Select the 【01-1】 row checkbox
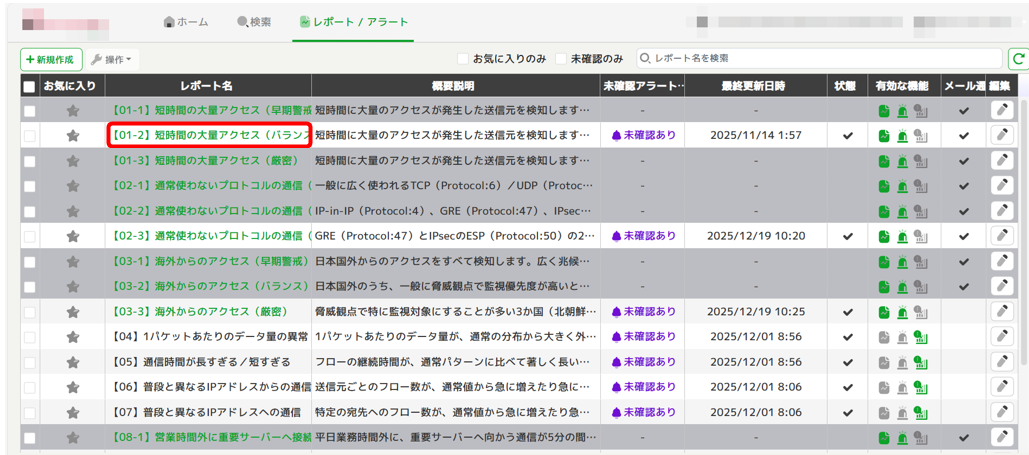This screenshot has width=1029, height=455. [30, 111]
